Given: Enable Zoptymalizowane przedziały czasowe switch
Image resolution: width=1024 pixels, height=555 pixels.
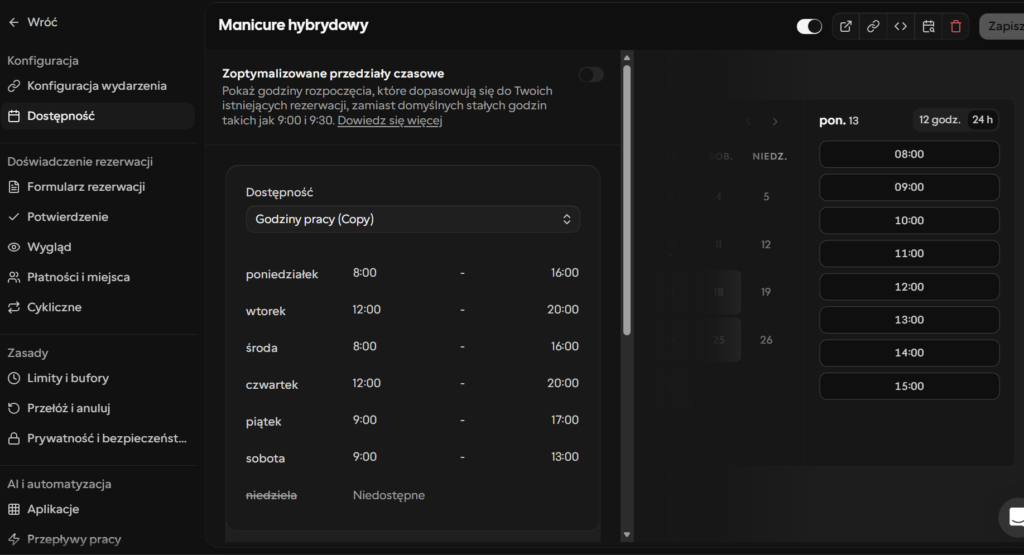Looking at the screenshot, I should pos(591,74).
